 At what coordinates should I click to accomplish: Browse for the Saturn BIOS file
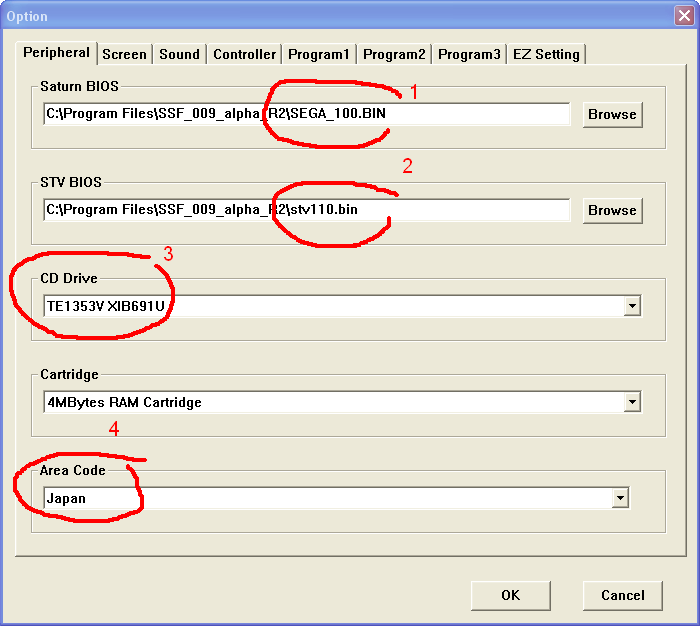[x=612, y=114]
